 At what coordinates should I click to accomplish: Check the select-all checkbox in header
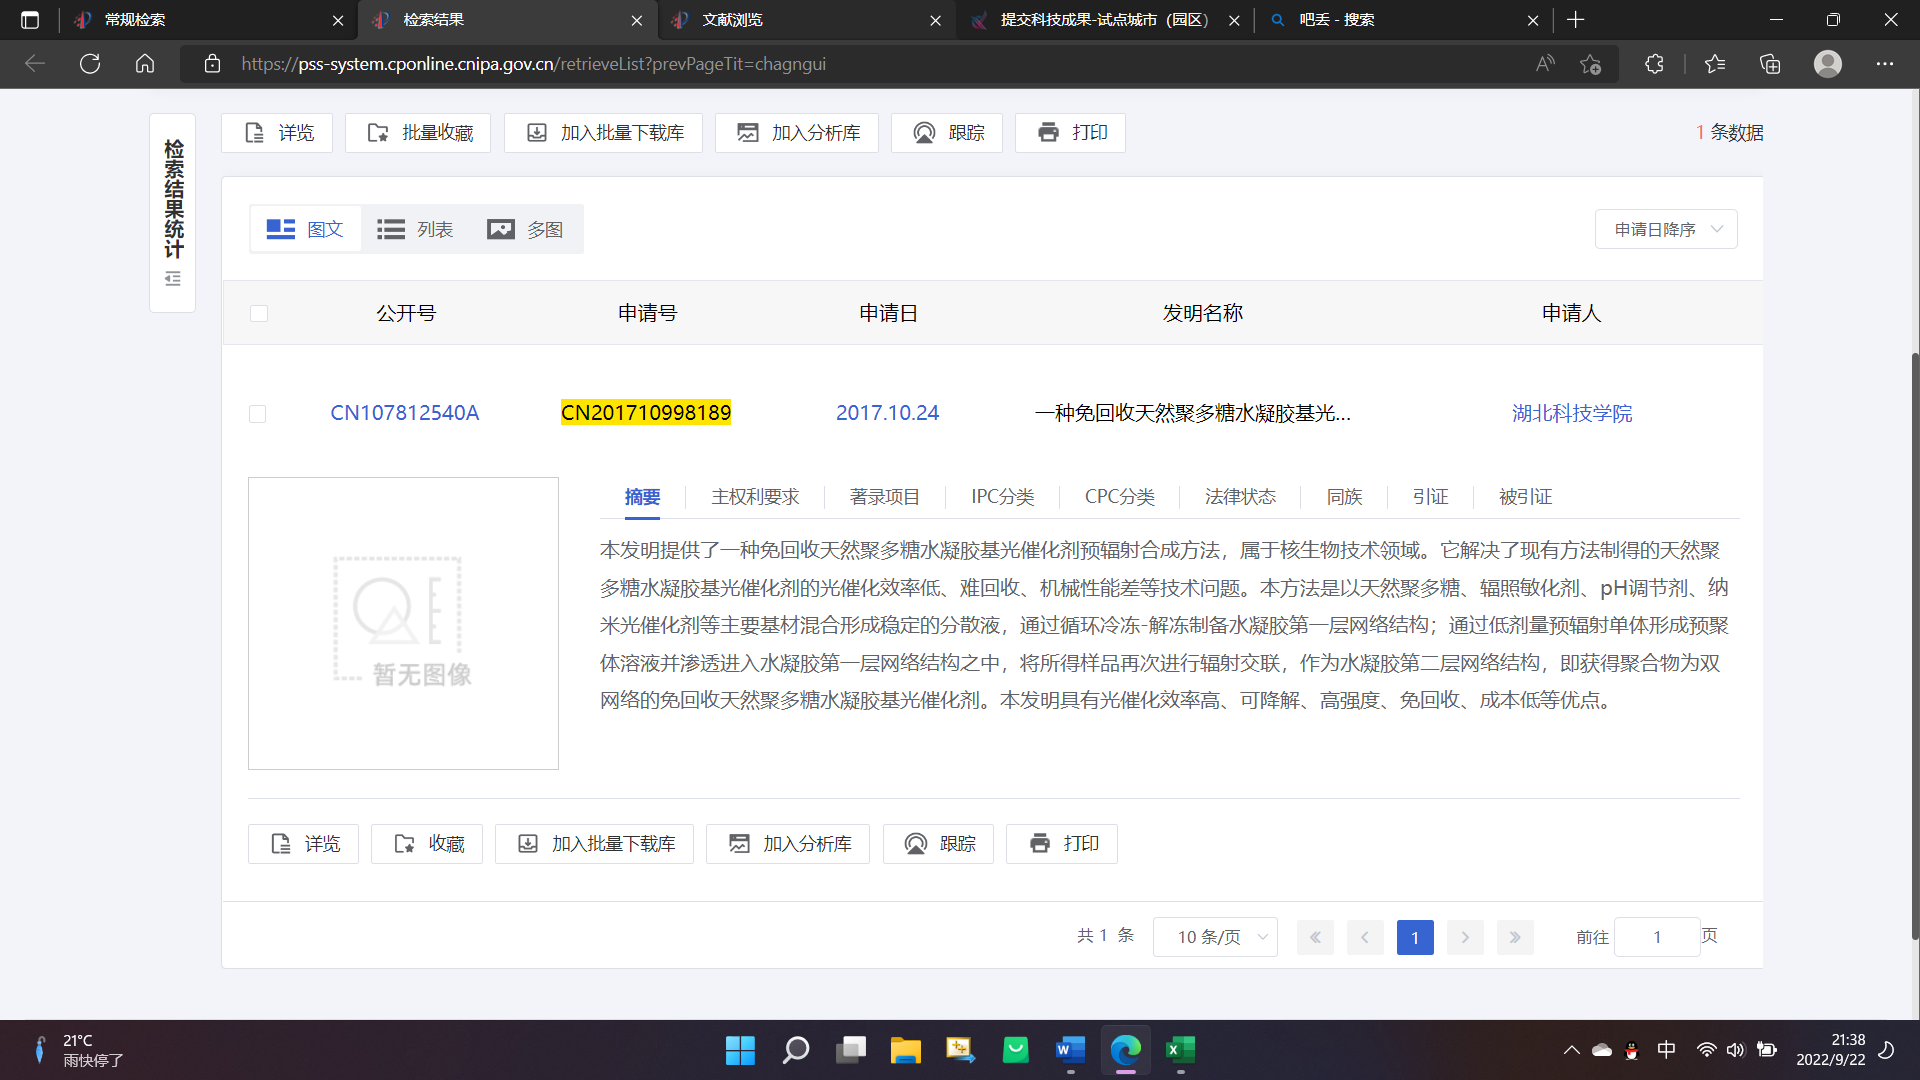point(259,314)
